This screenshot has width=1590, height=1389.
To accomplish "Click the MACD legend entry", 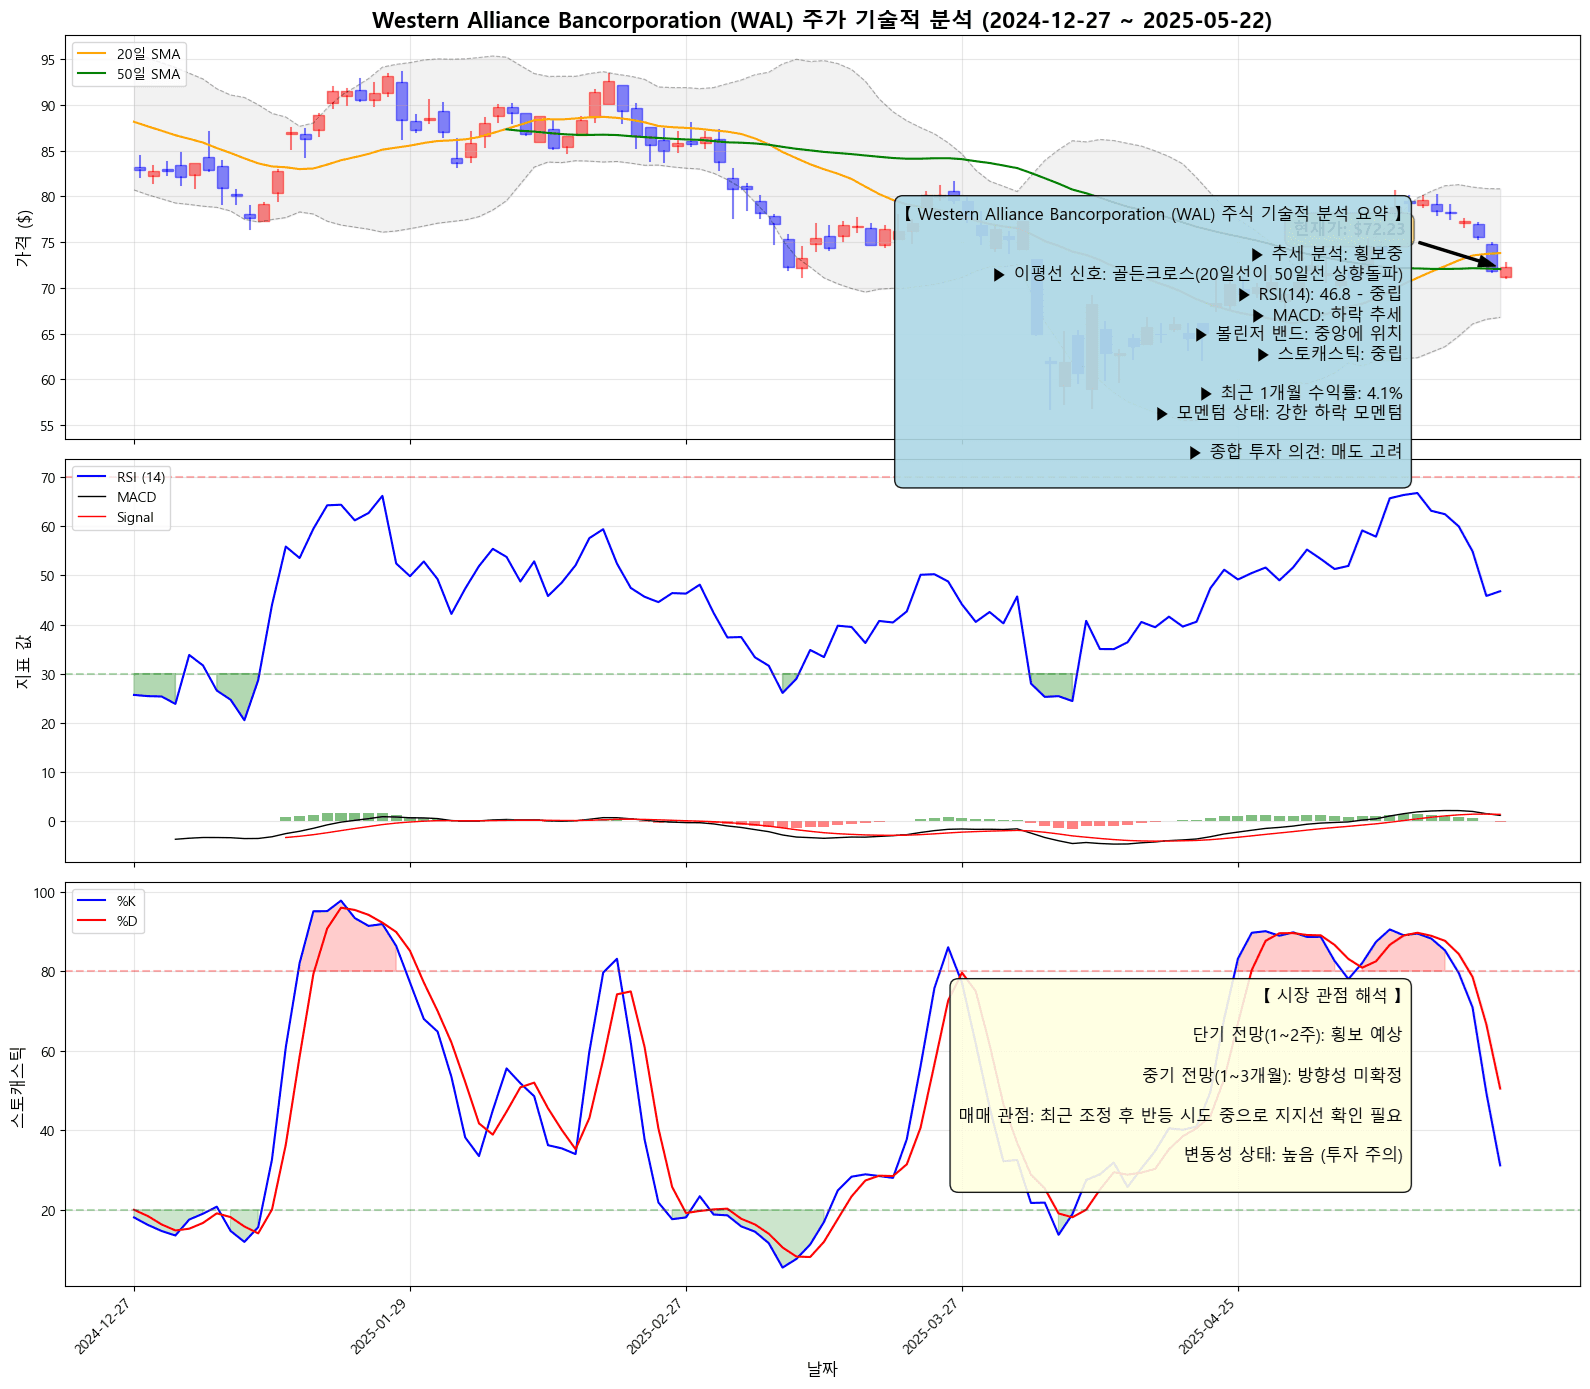I will [117, 497].
